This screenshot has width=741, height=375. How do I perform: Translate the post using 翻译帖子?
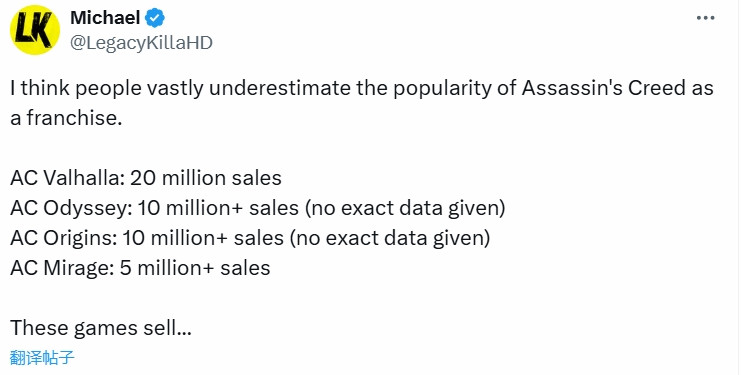(x=42, y=358)
